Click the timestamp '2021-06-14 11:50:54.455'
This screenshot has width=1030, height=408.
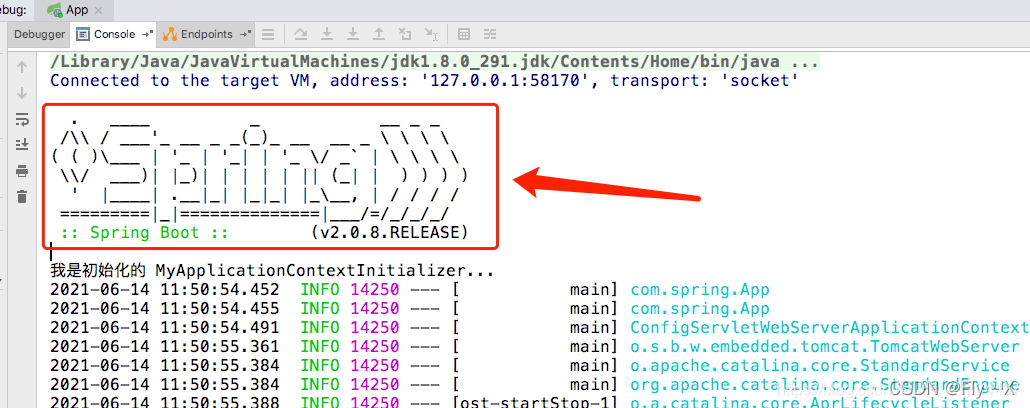pyautogui.click(x=164, y=309)
